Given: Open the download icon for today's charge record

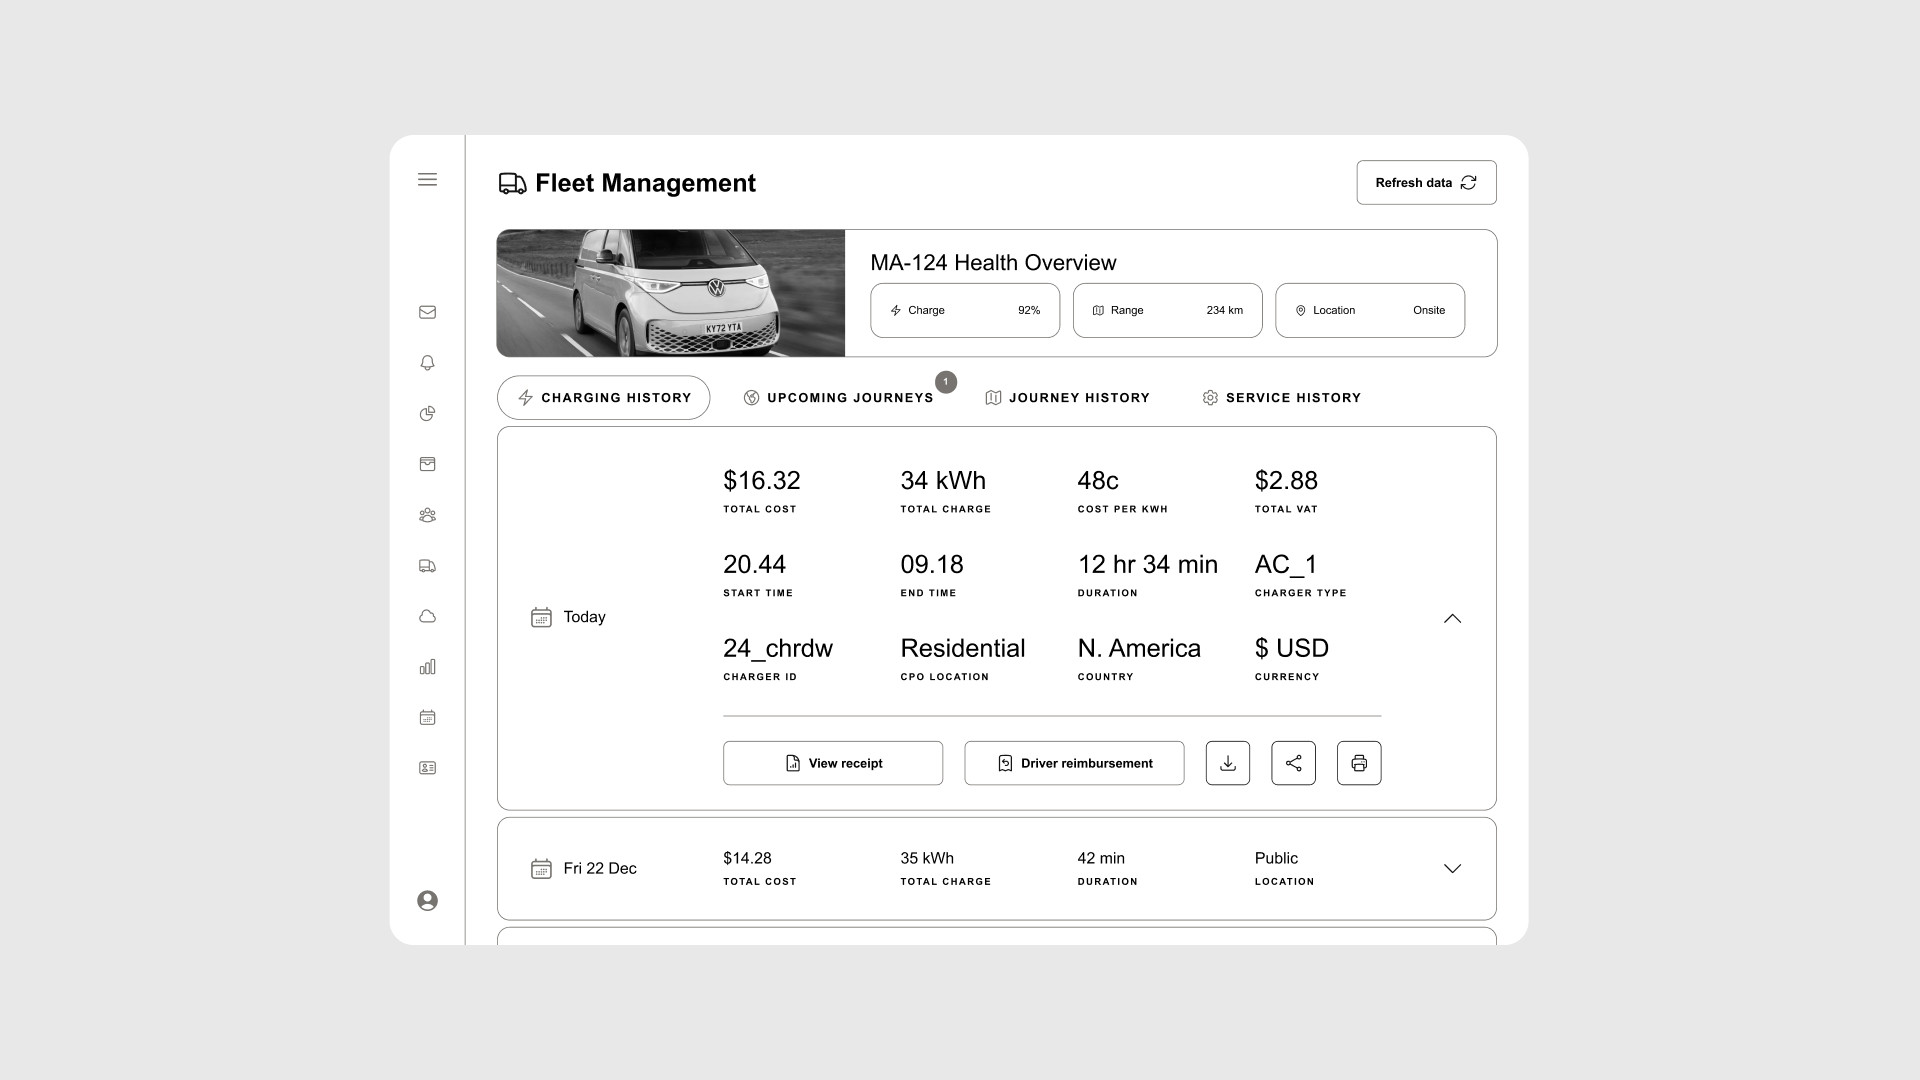Looking at the screenshot, I should pos(1227,763).
